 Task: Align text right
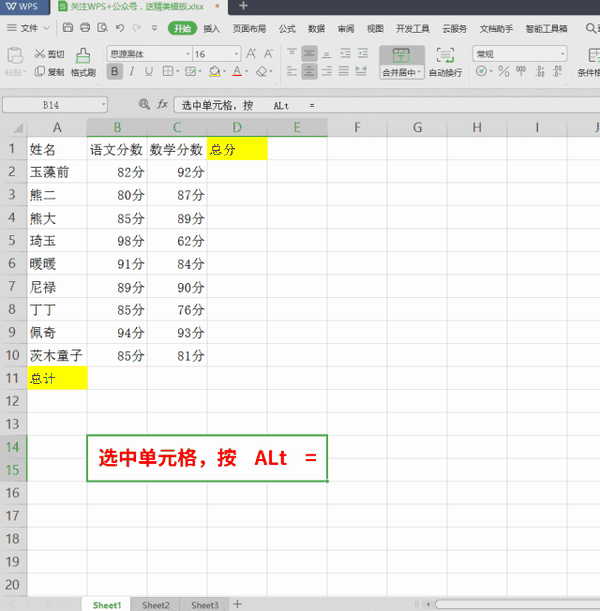(326, 71)
